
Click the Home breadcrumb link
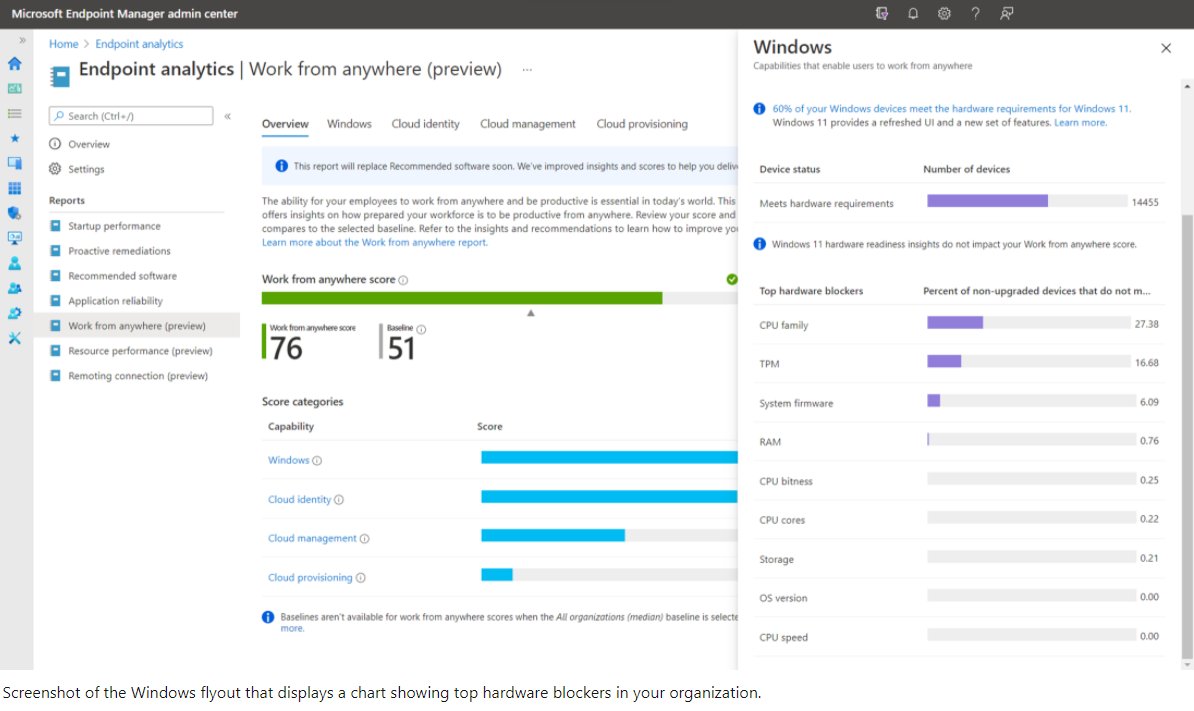(63, 44)
